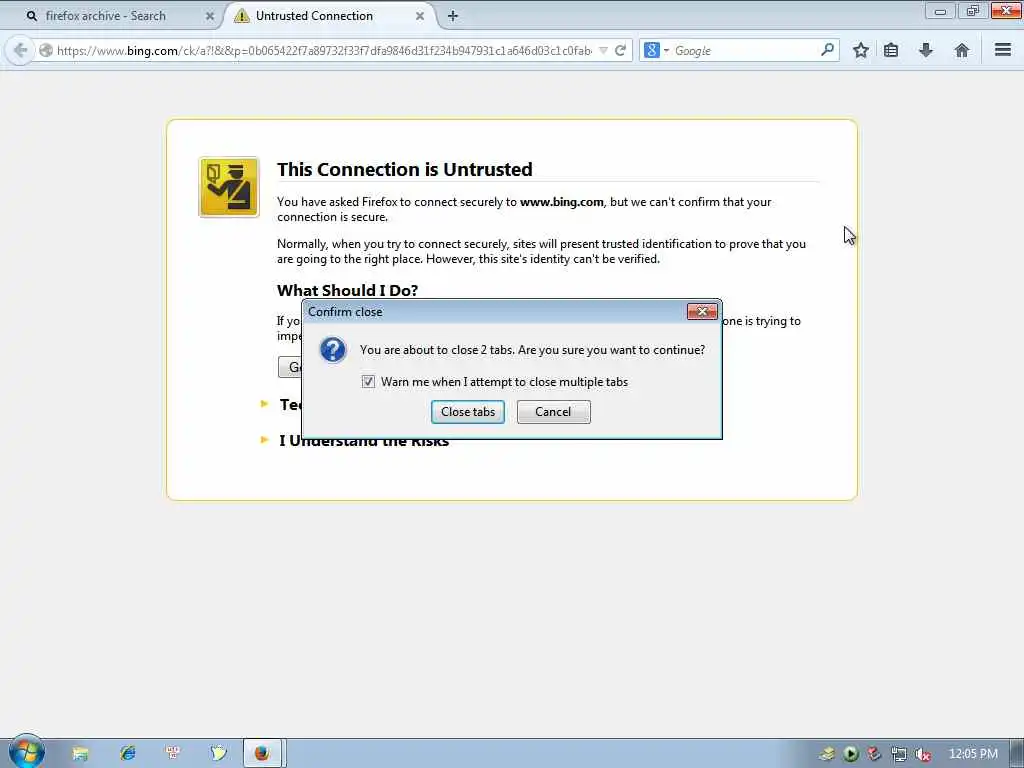The height and width of the screenshot is (768, 1024).
Task: Bookmark this page with the star icon
Action: (x=861, y=50)
